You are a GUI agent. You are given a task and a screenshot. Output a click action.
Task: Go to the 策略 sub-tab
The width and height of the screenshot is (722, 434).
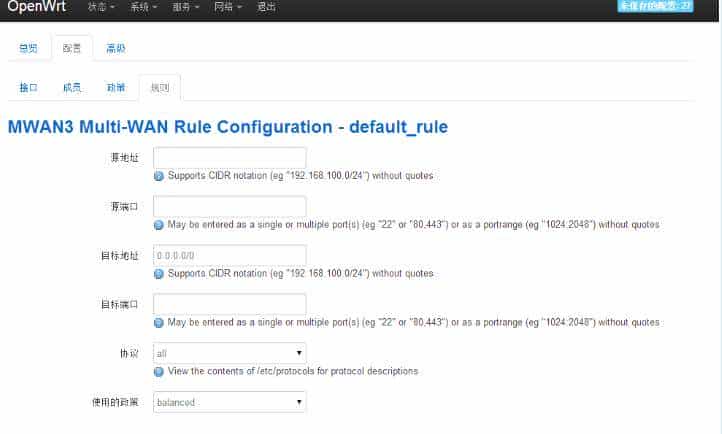(x=116, y=87)
